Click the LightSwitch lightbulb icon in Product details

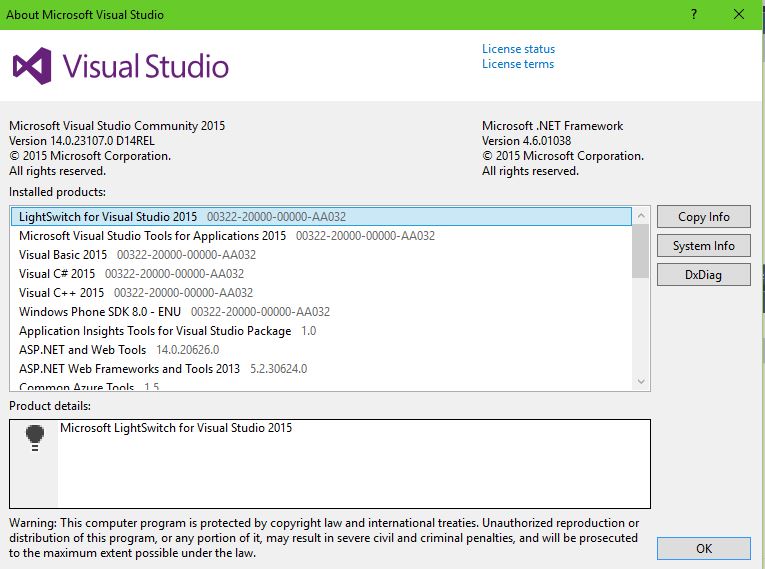tap(35, 438)
